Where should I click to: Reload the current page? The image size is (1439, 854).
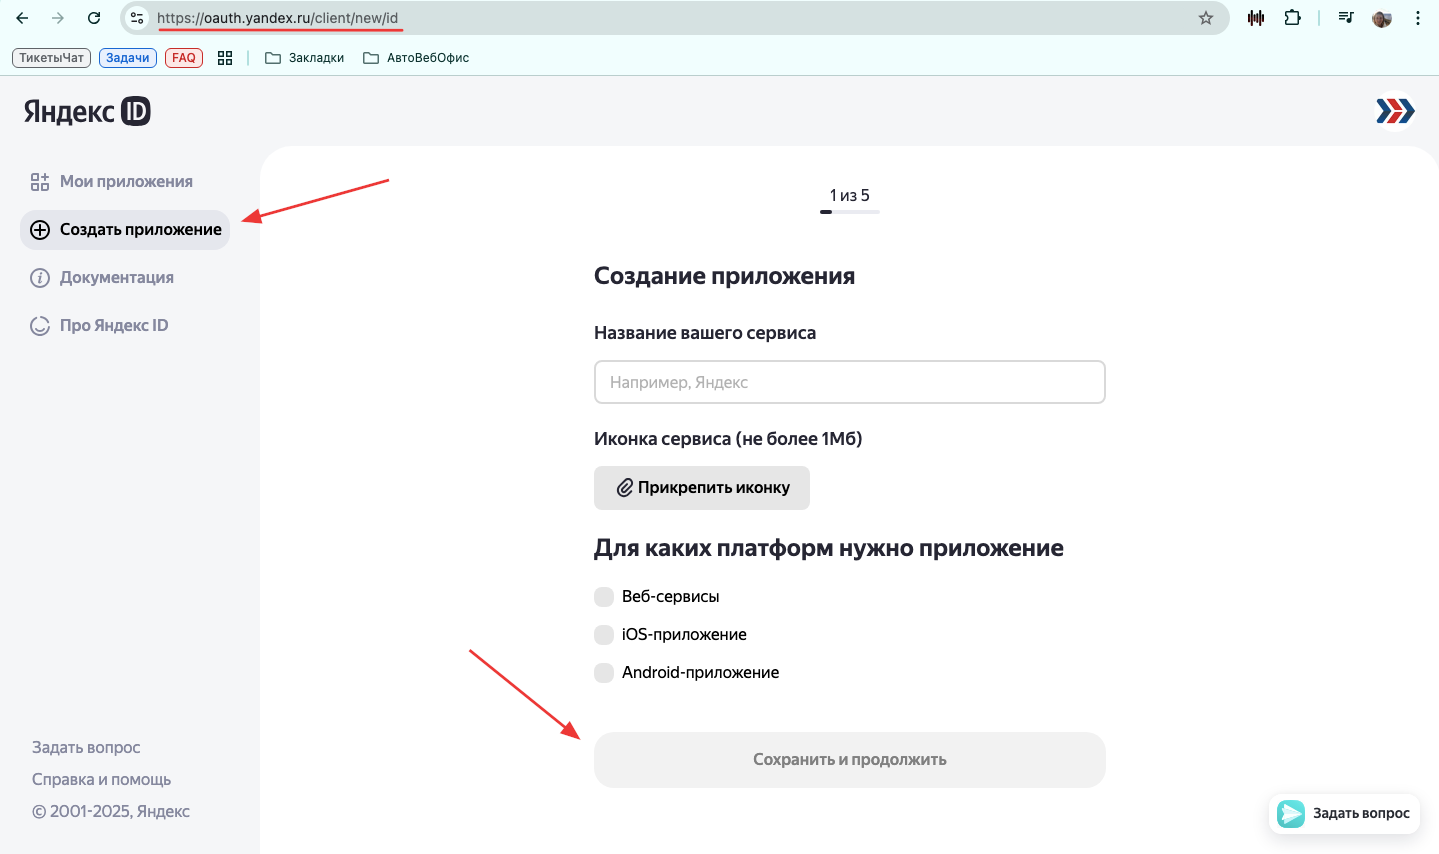(94, 18)
